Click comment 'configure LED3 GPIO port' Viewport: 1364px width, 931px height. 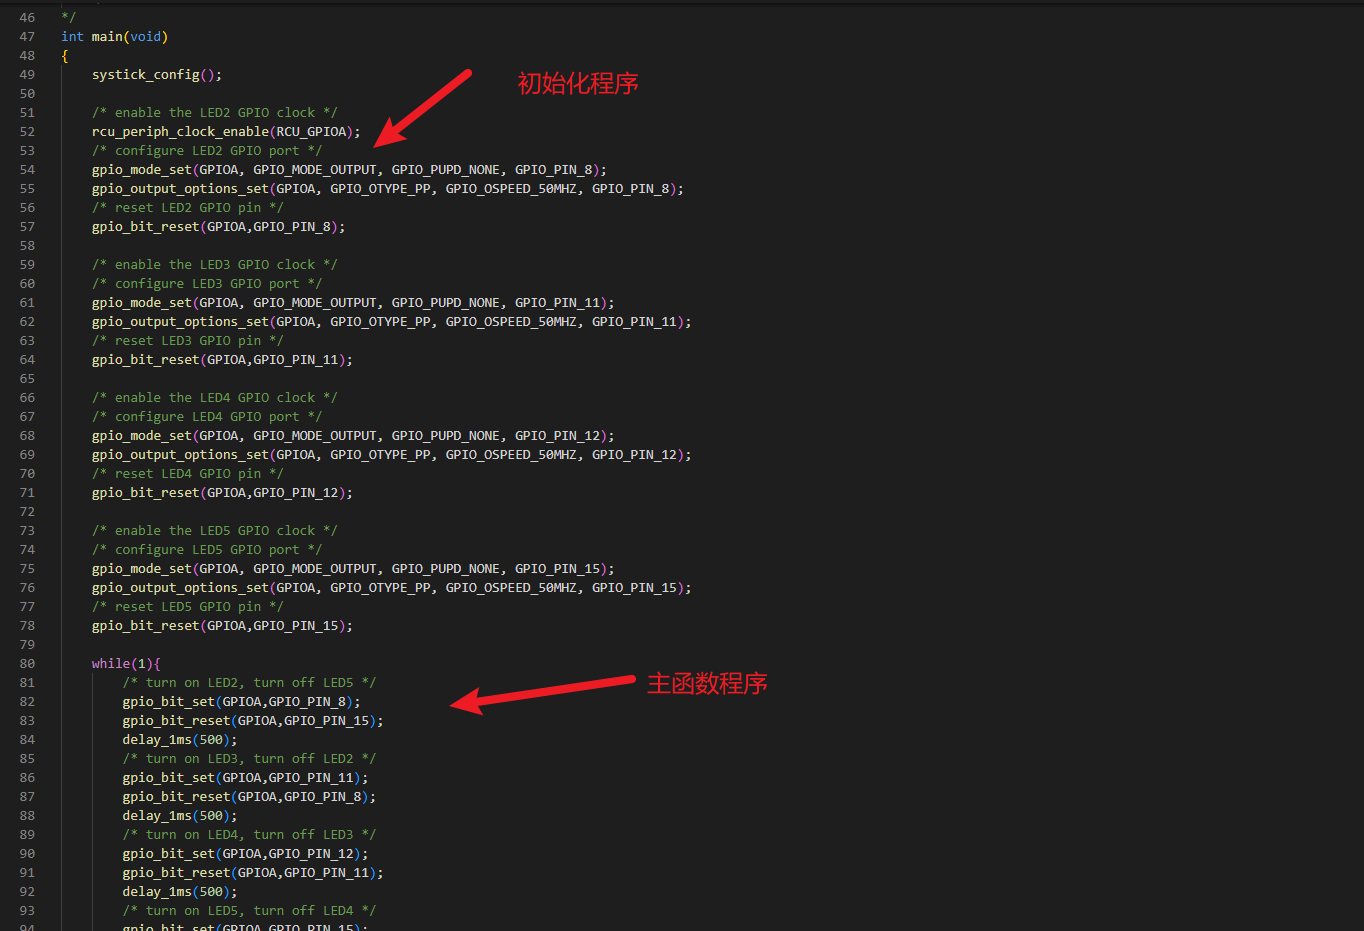(207, 284)
